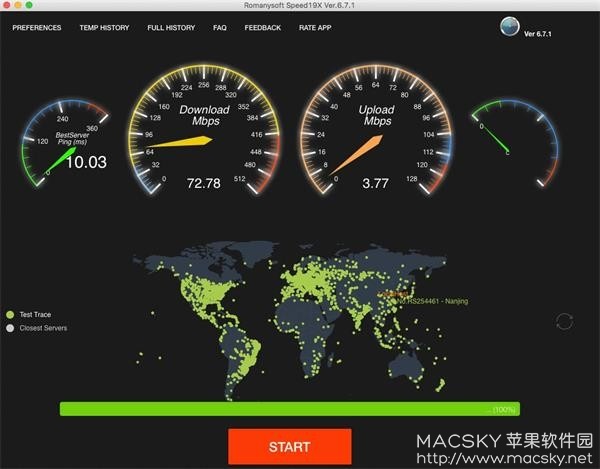This screenshot has height=469, width=600.
Task: Toggle the Closest Servers legend dot
Action: point(10,328)
